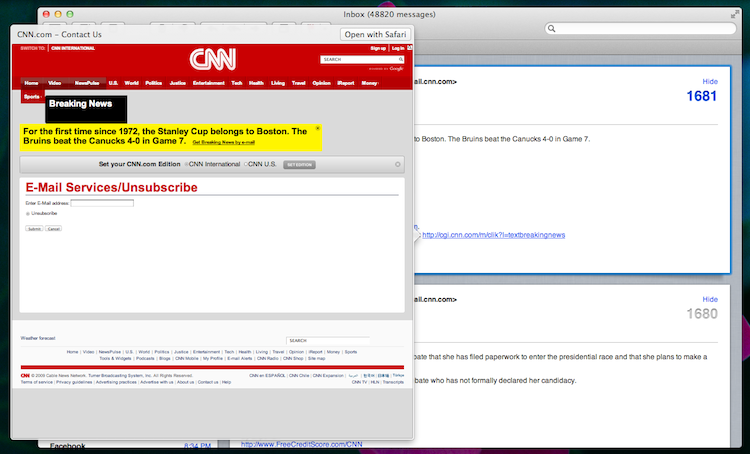Viewport: 750px width, 454px height.
Task: Click CNN Mobile footer link
Action: 187,358
